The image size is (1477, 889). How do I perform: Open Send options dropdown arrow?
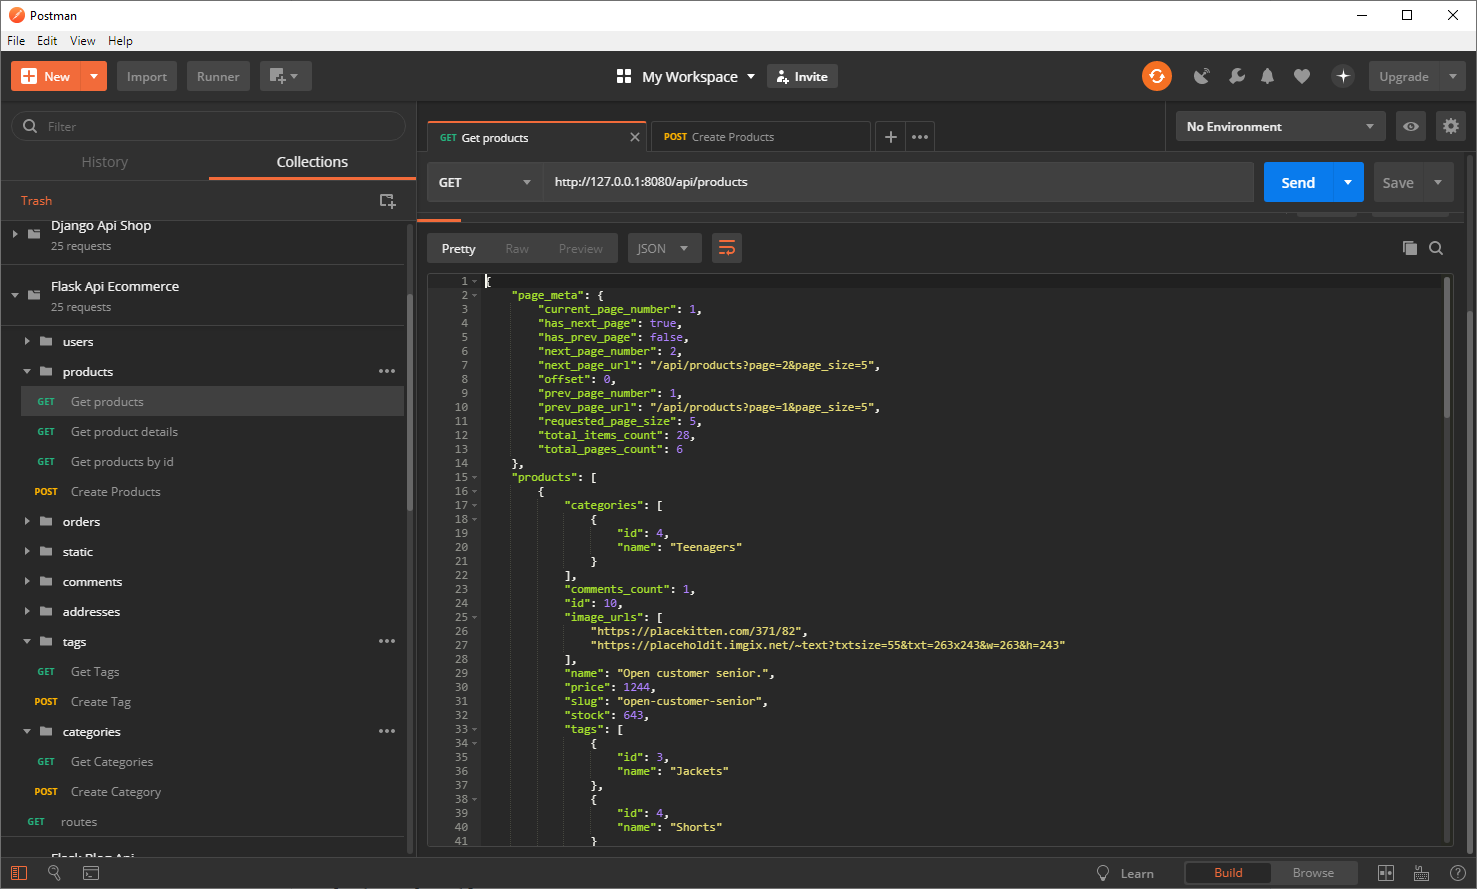[1348, 182]
